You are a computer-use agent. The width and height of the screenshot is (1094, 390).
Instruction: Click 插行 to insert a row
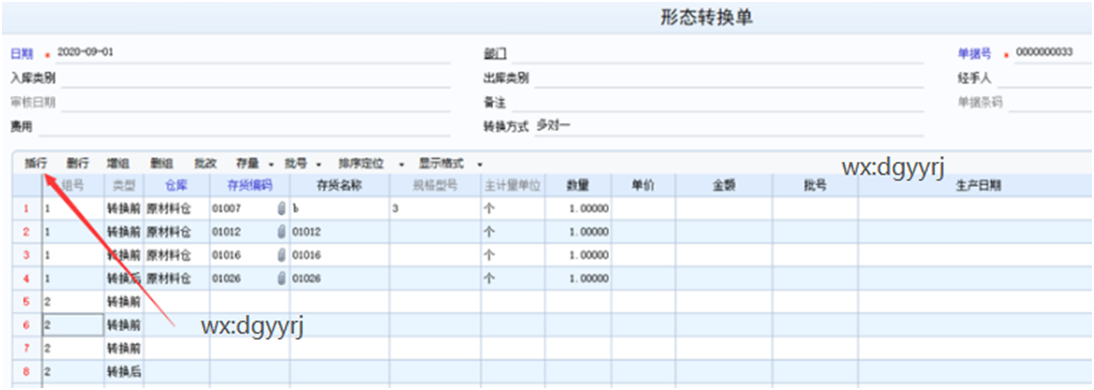coord(35,164)
